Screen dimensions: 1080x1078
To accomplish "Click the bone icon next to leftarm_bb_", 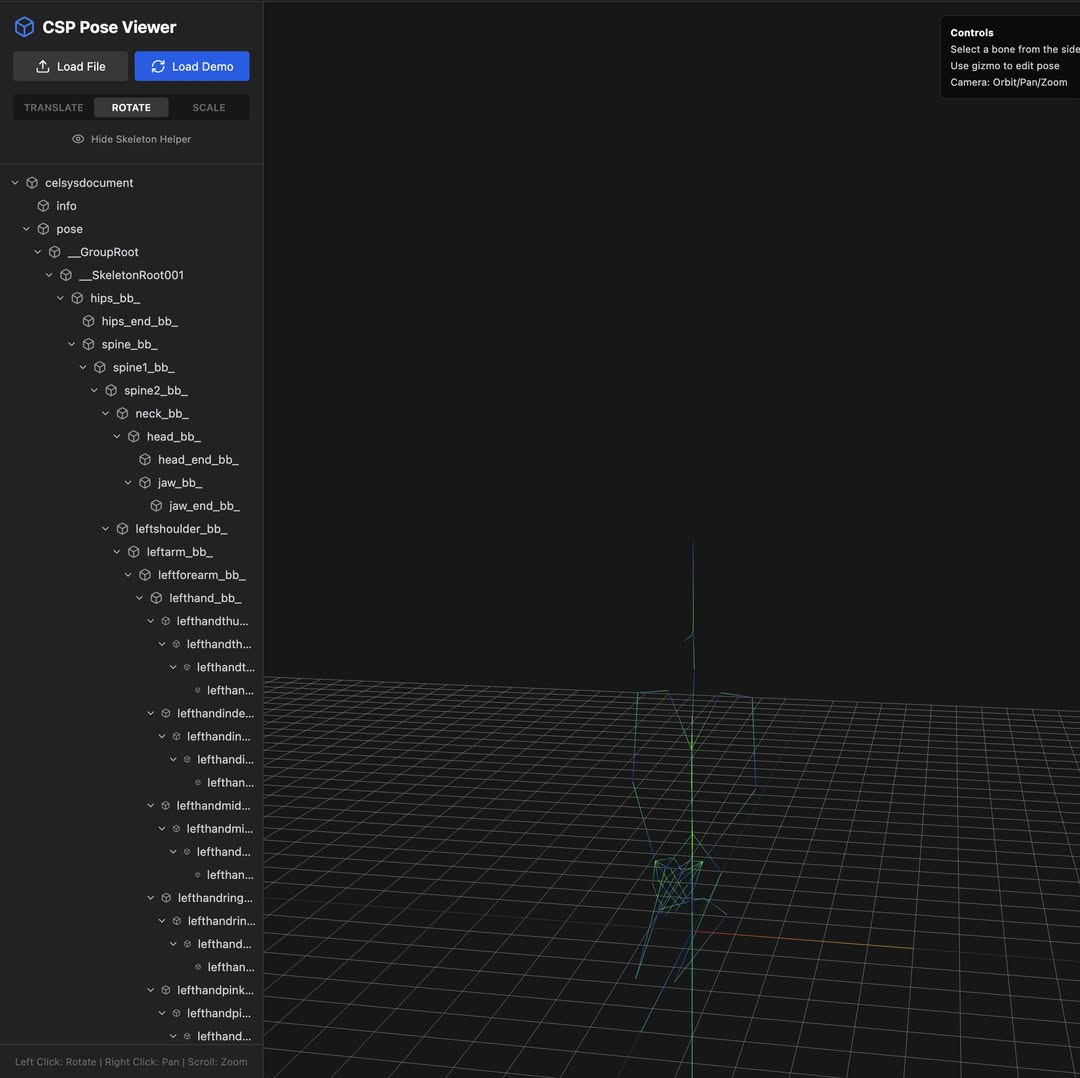I will [133, 551].
